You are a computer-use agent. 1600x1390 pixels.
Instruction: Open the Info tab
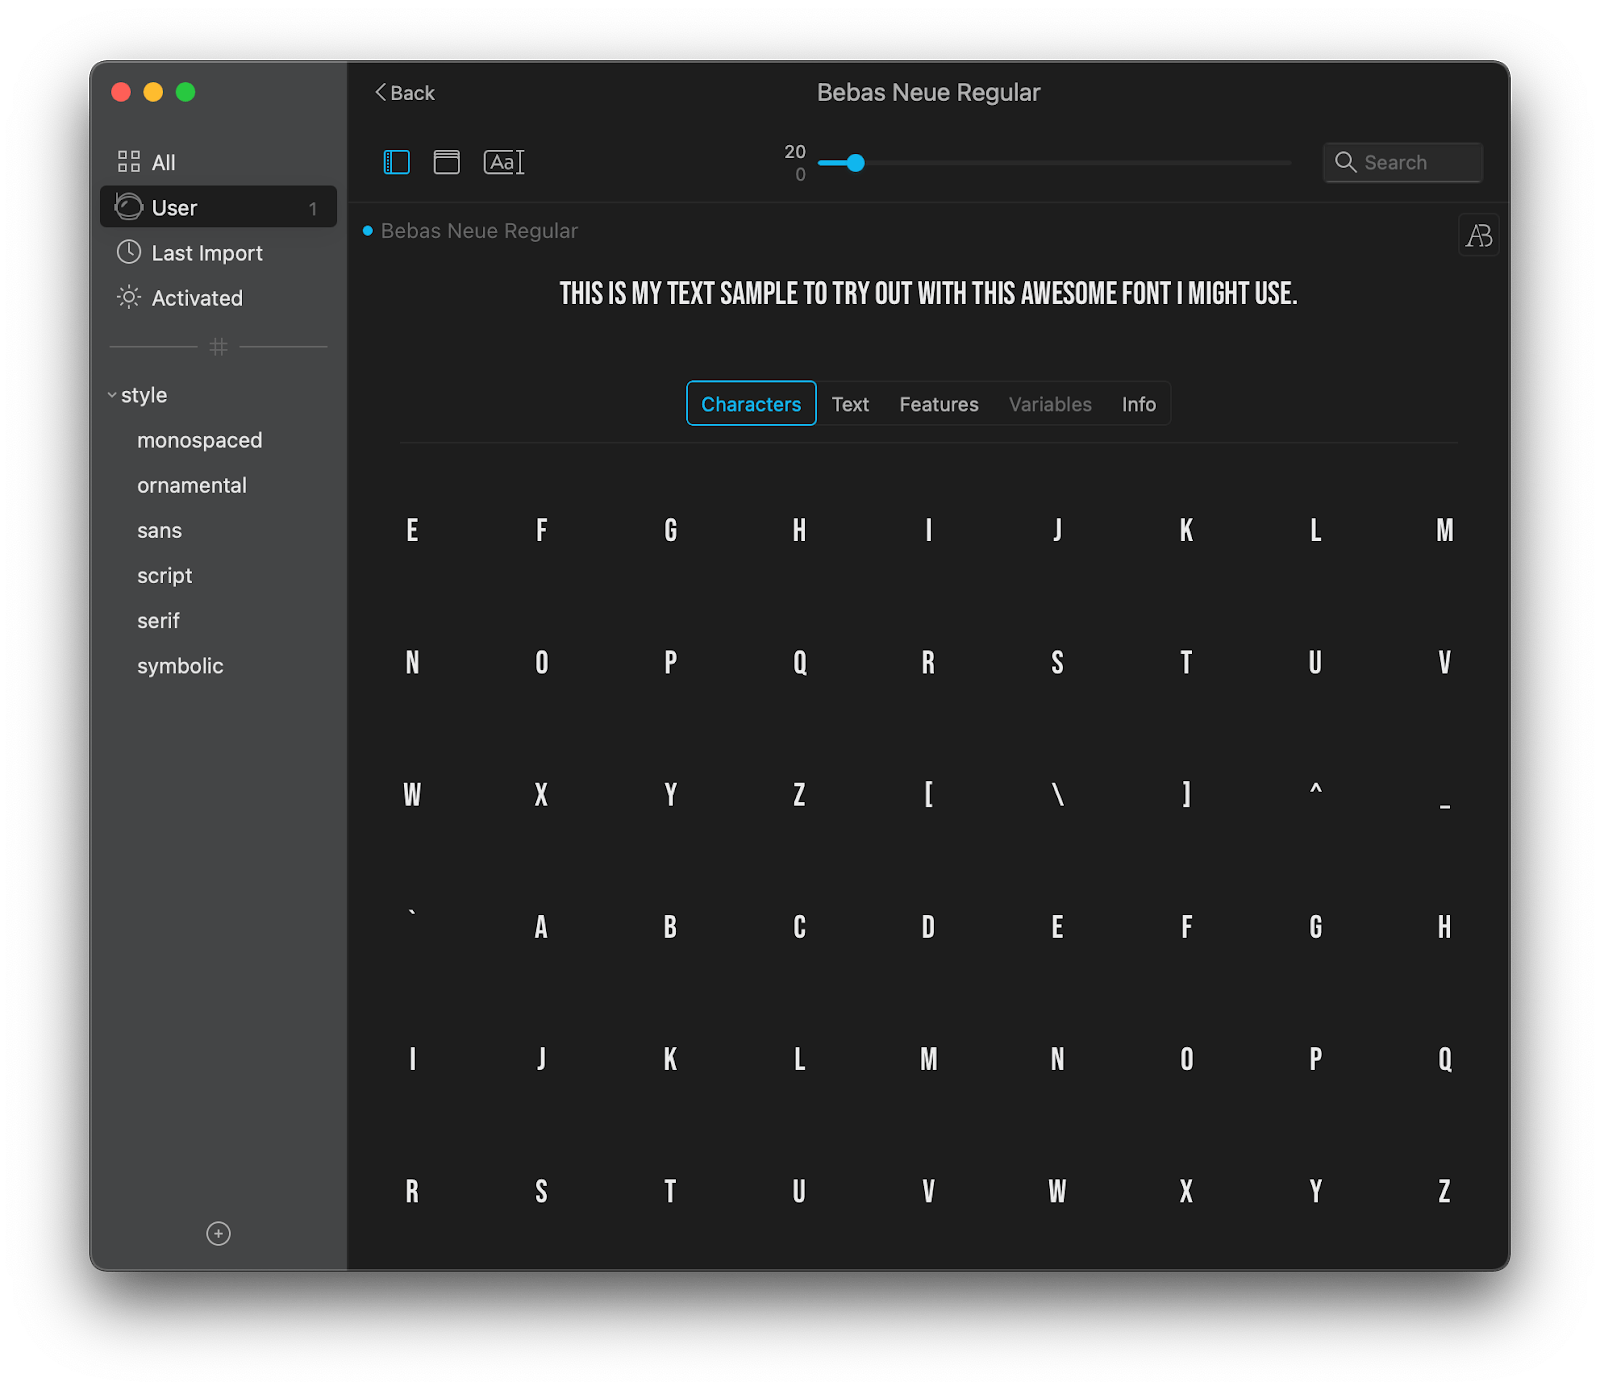[x=1139, y=404]
